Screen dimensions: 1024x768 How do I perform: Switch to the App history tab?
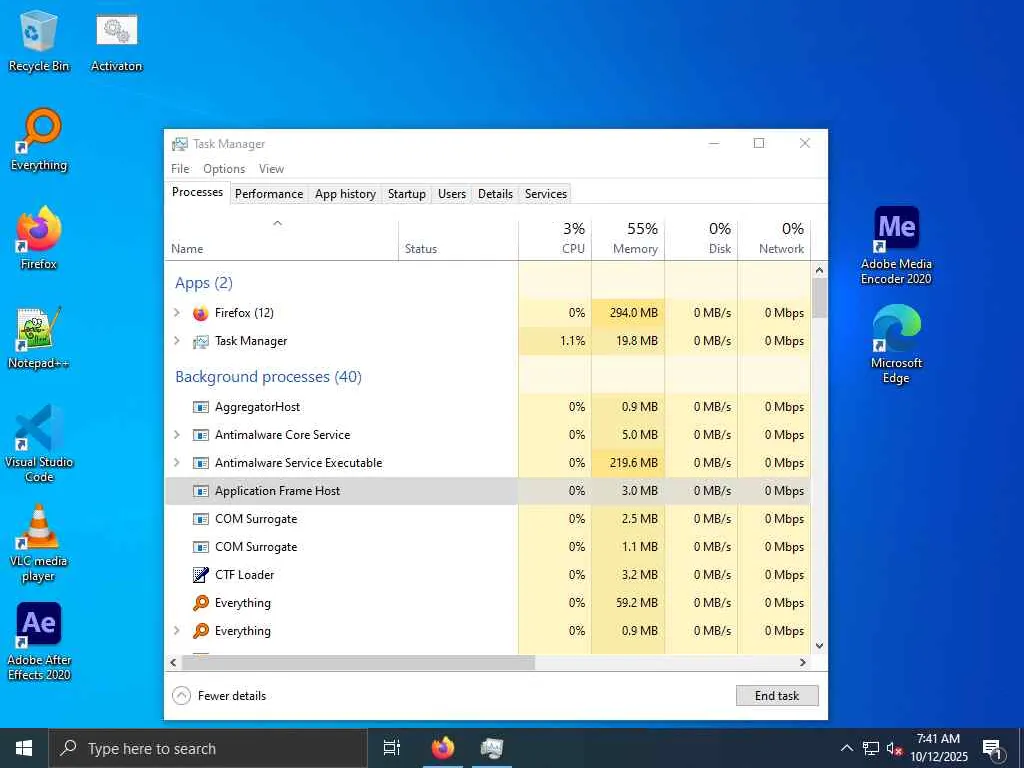345,194
